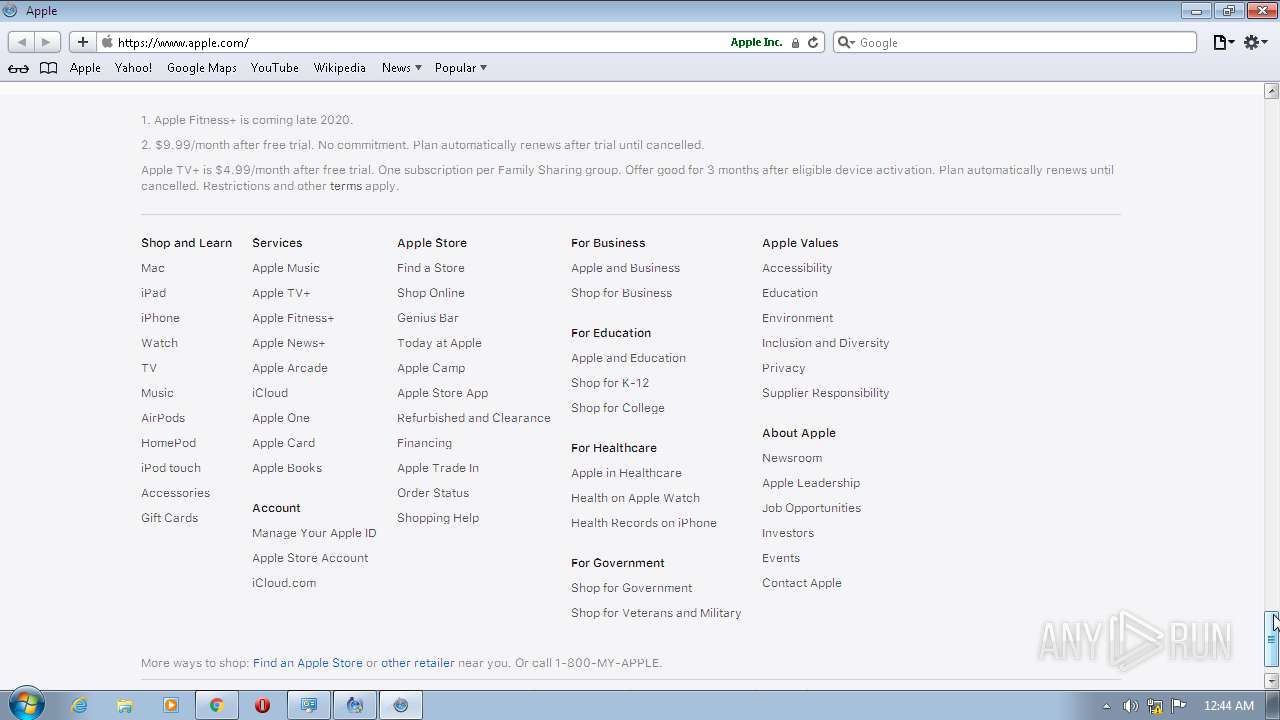Open the Manage Your Apple ID link
This screenshot has height=720, width=1280.
(314, 533)
